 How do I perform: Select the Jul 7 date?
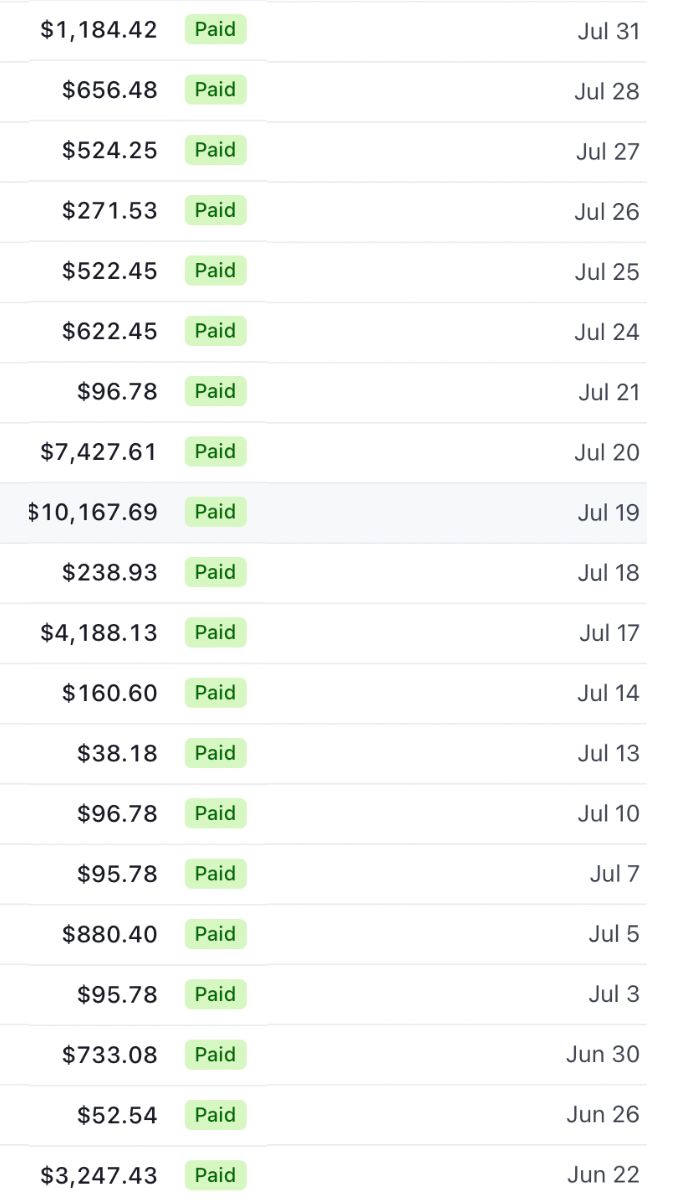[x=614, y=874]
